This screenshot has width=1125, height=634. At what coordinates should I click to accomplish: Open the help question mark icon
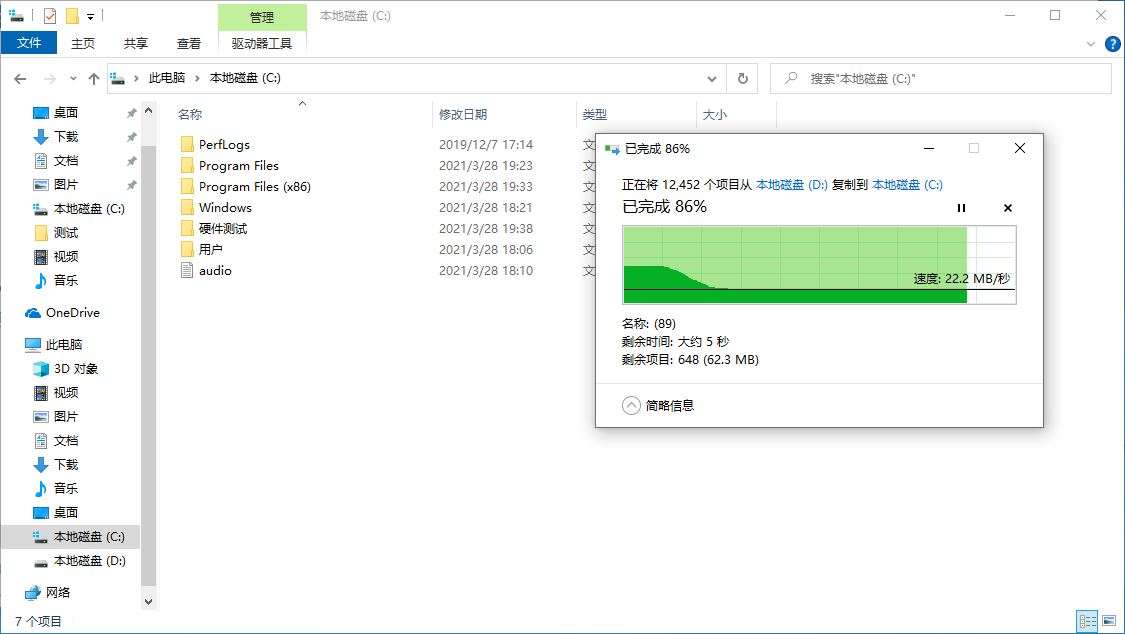1113,44
